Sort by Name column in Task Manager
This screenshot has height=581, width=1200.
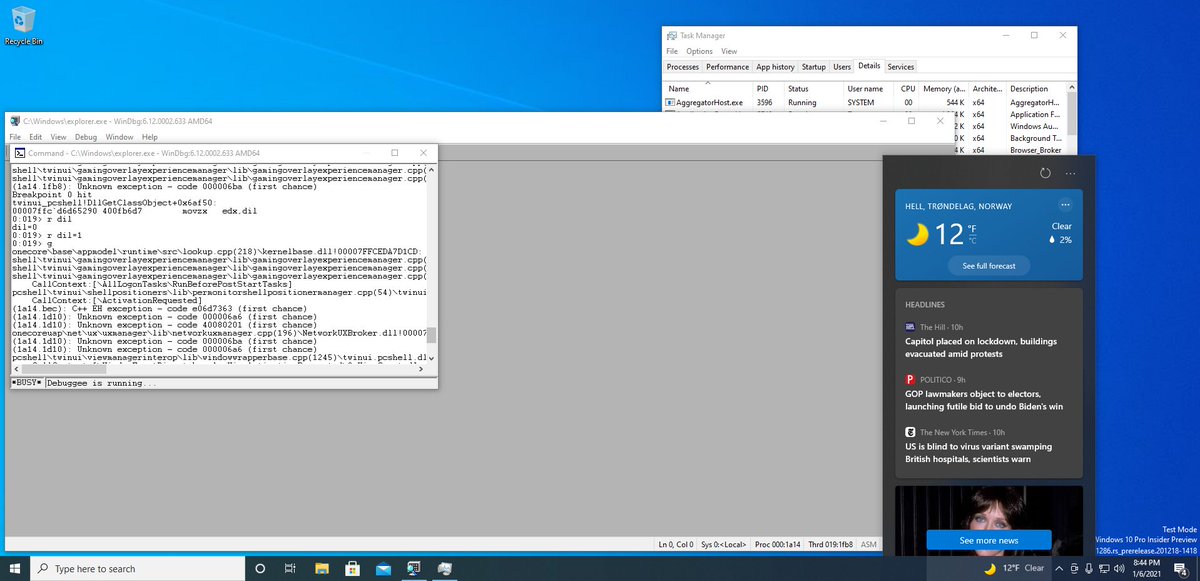click(708, 88)
